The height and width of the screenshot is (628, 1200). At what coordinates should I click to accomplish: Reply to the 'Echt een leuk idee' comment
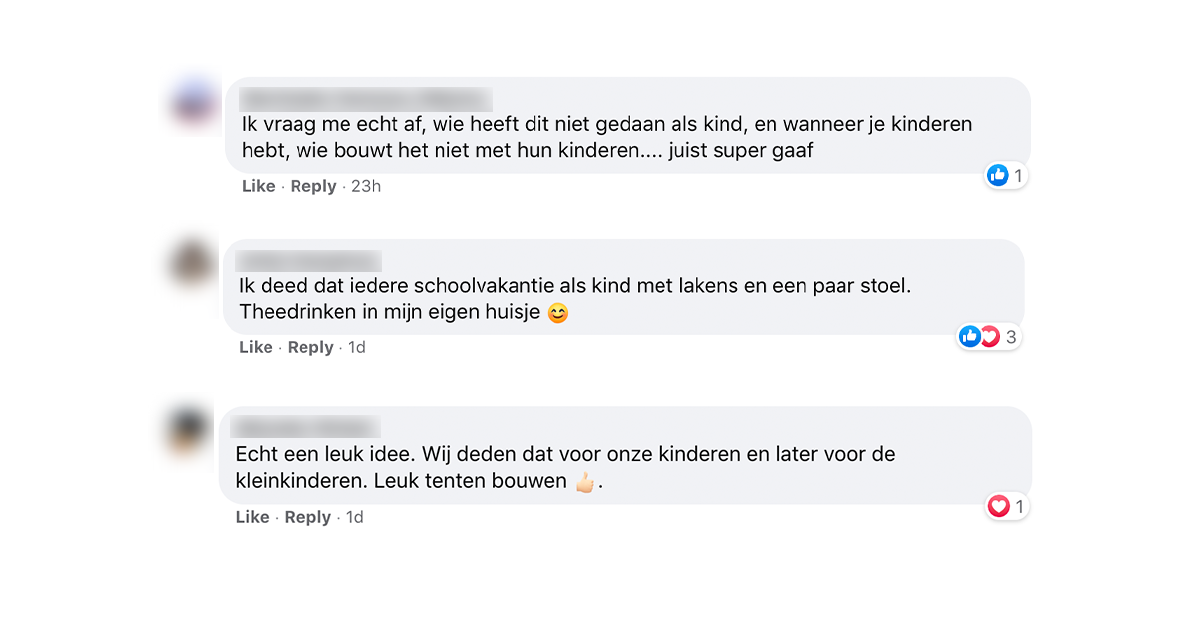pos(307,517)
